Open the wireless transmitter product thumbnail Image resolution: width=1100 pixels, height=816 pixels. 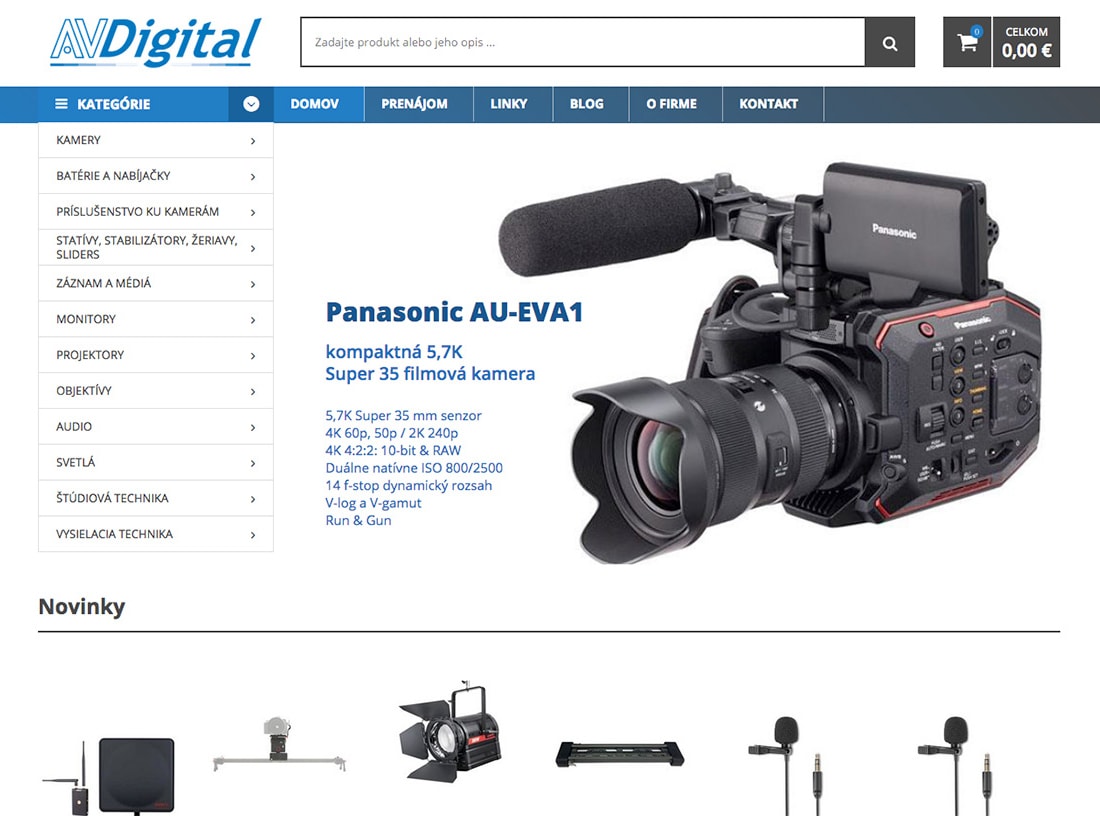tap(109, 777)
